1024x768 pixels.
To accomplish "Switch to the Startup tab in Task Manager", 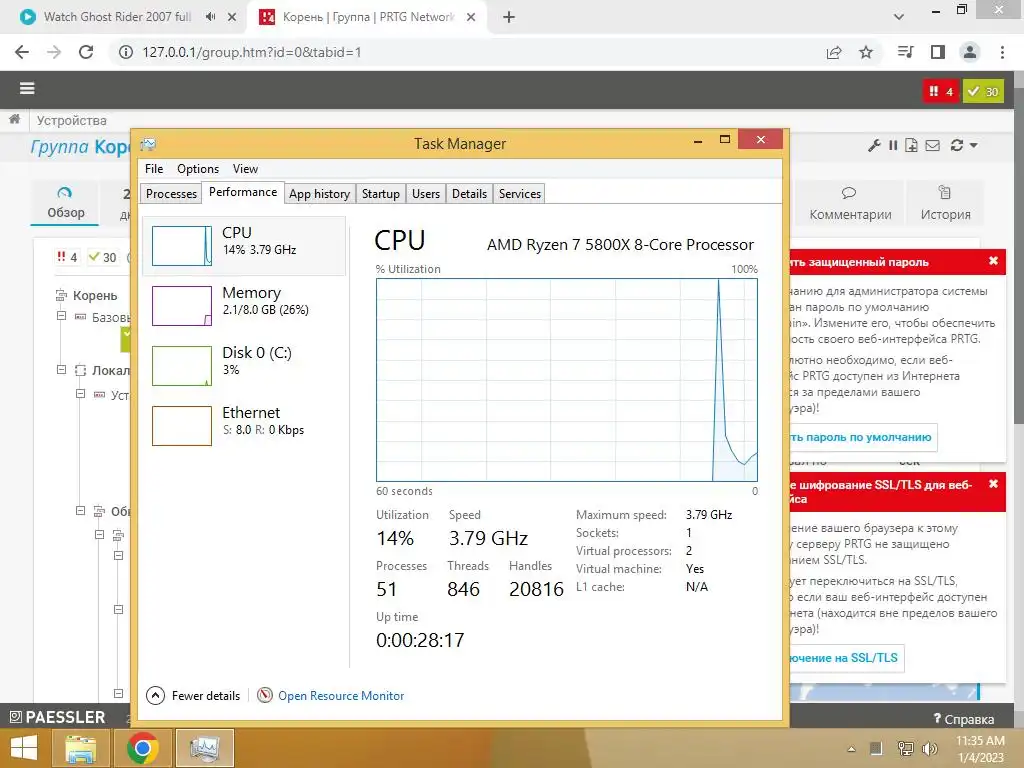I will point(381,193).
